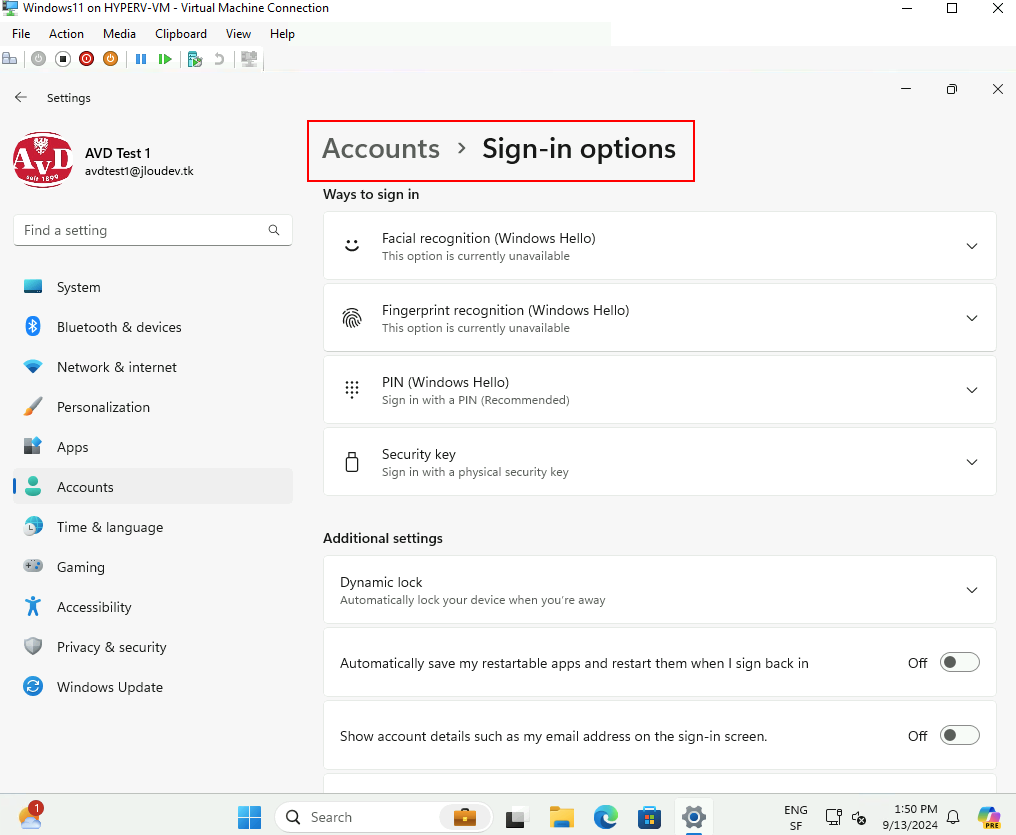Image resolution: width=1016 pixels, height=835 pixels.
Task: Click the red Shut Down icon
Action: coord(86,59)
